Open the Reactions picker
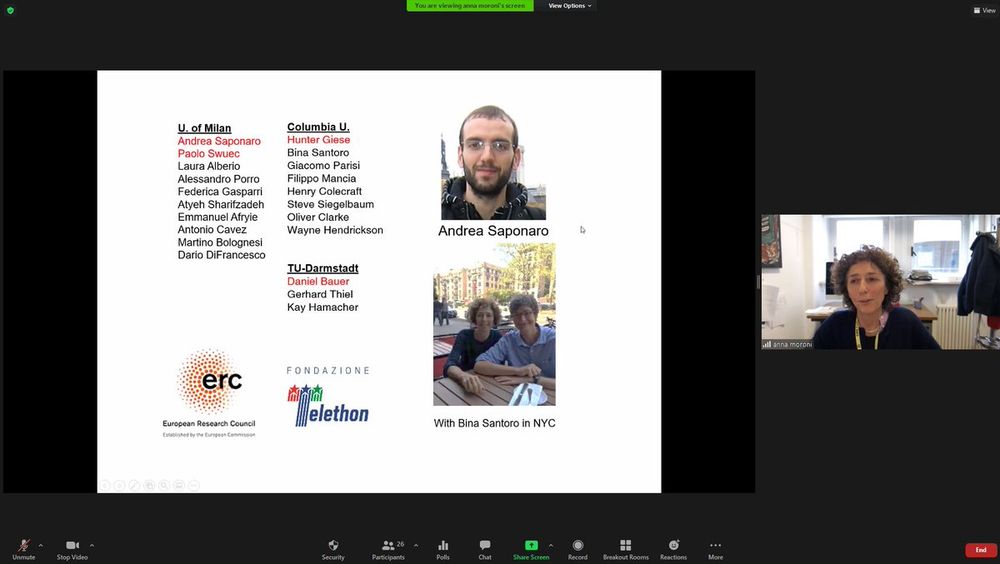1000x564 pixels. pyautogui.click(x=673, y=549)
